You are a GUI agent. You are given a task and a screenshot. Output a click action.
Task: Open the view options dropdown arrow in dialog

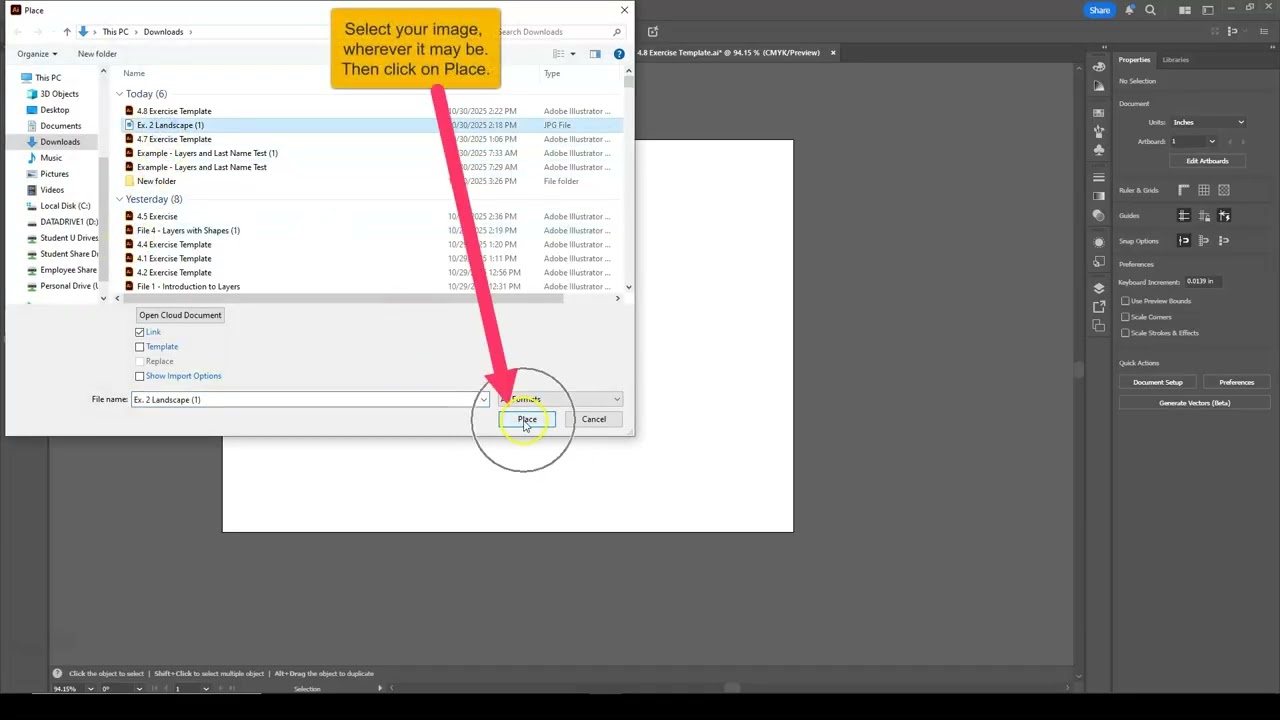coord(573,54)
